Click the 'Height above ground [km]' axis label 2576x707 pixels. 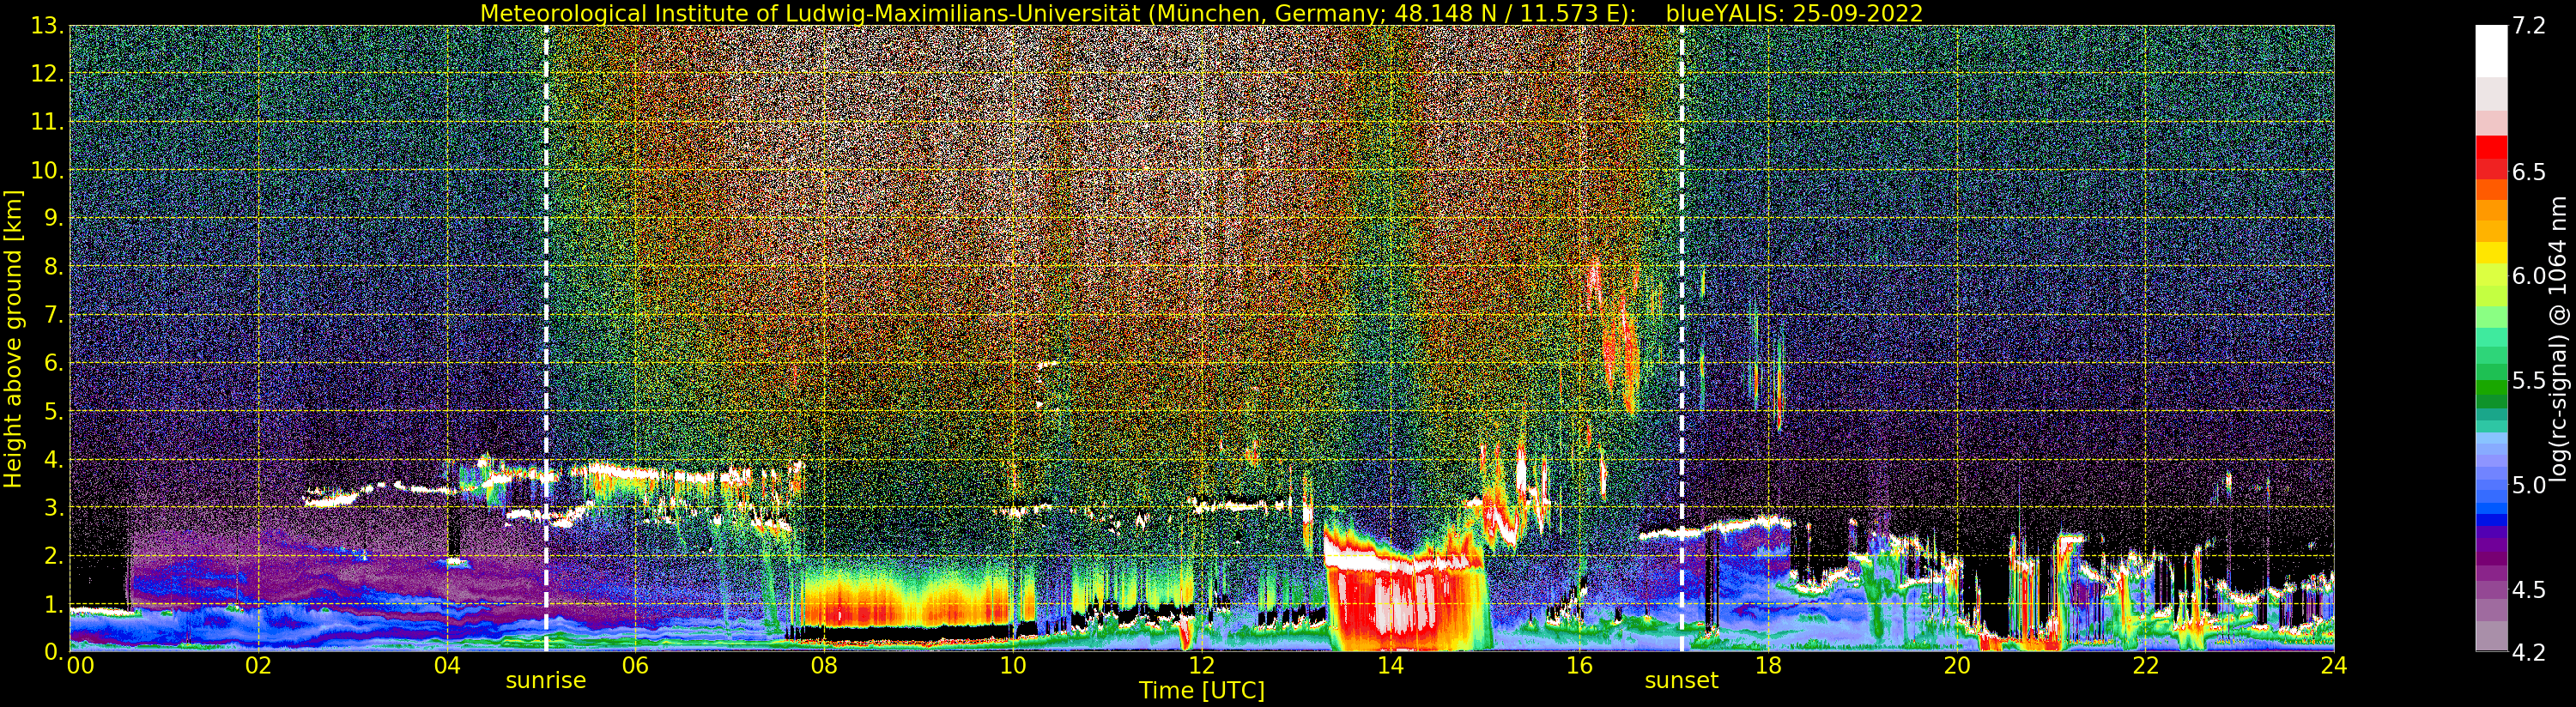click(x=13, y=339)
